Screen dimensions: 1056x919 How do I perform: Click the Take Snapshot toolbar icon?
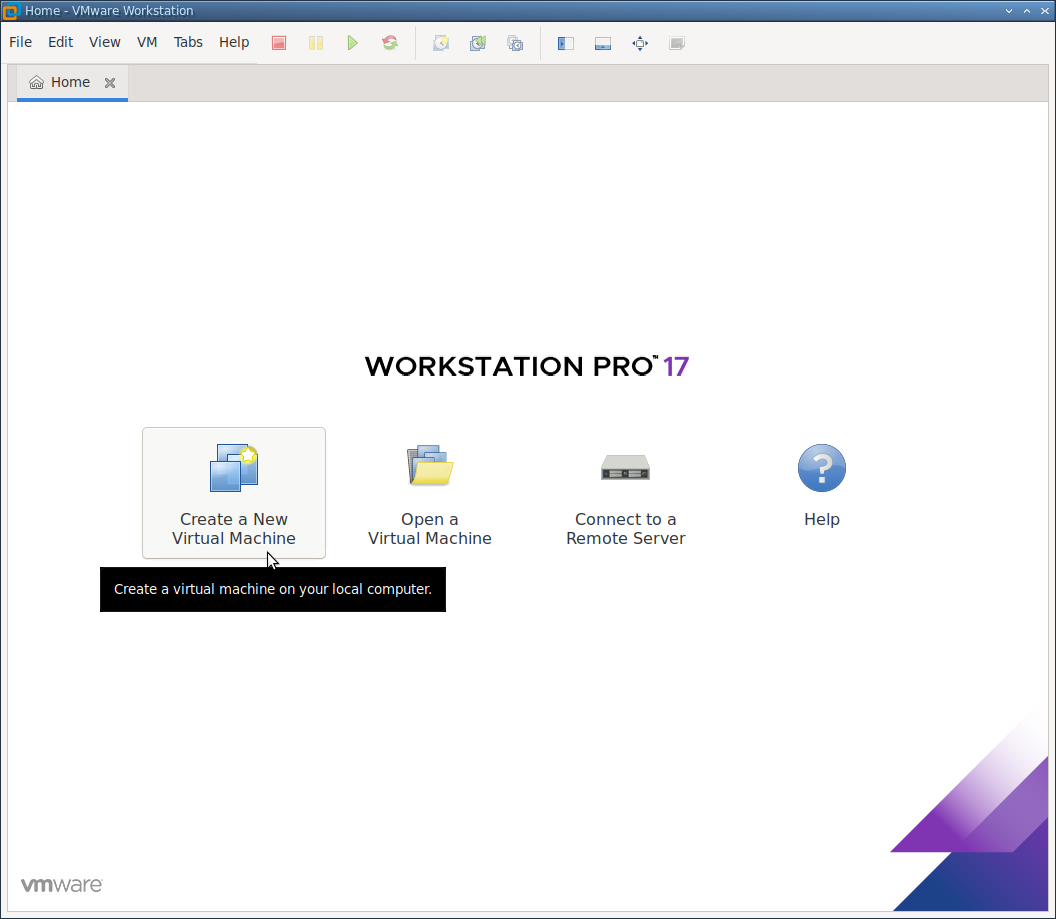coord(441,43)
